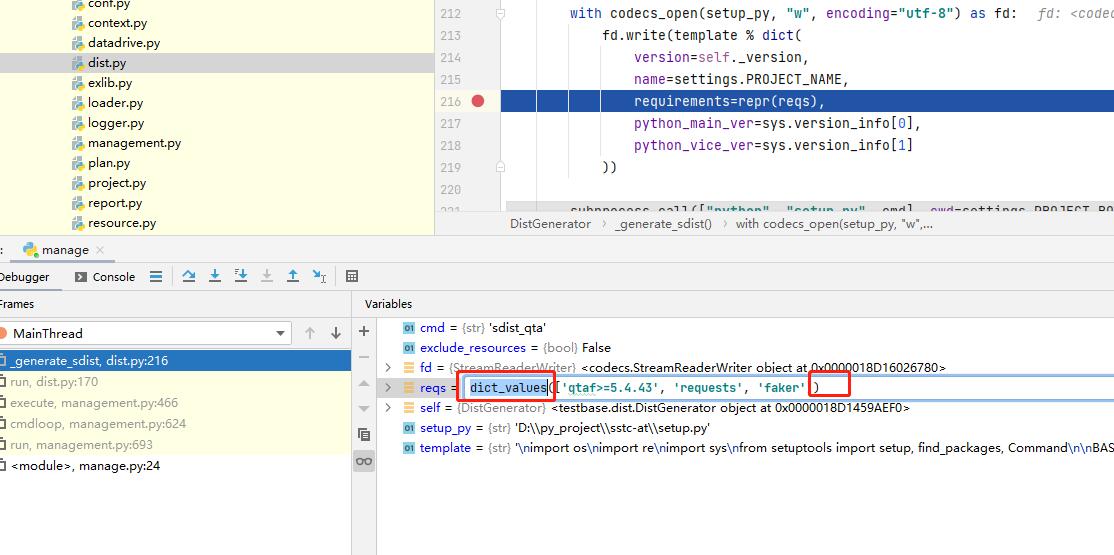Select frame cmdloop, management.py:624

(x=175, y=424)
